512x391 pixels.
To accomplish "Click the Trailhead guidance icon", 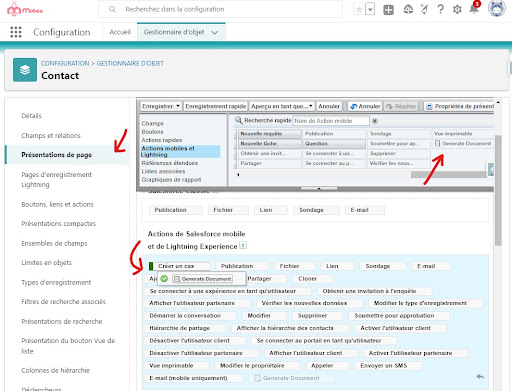I will pyautogui.click(x=408, y=9).
